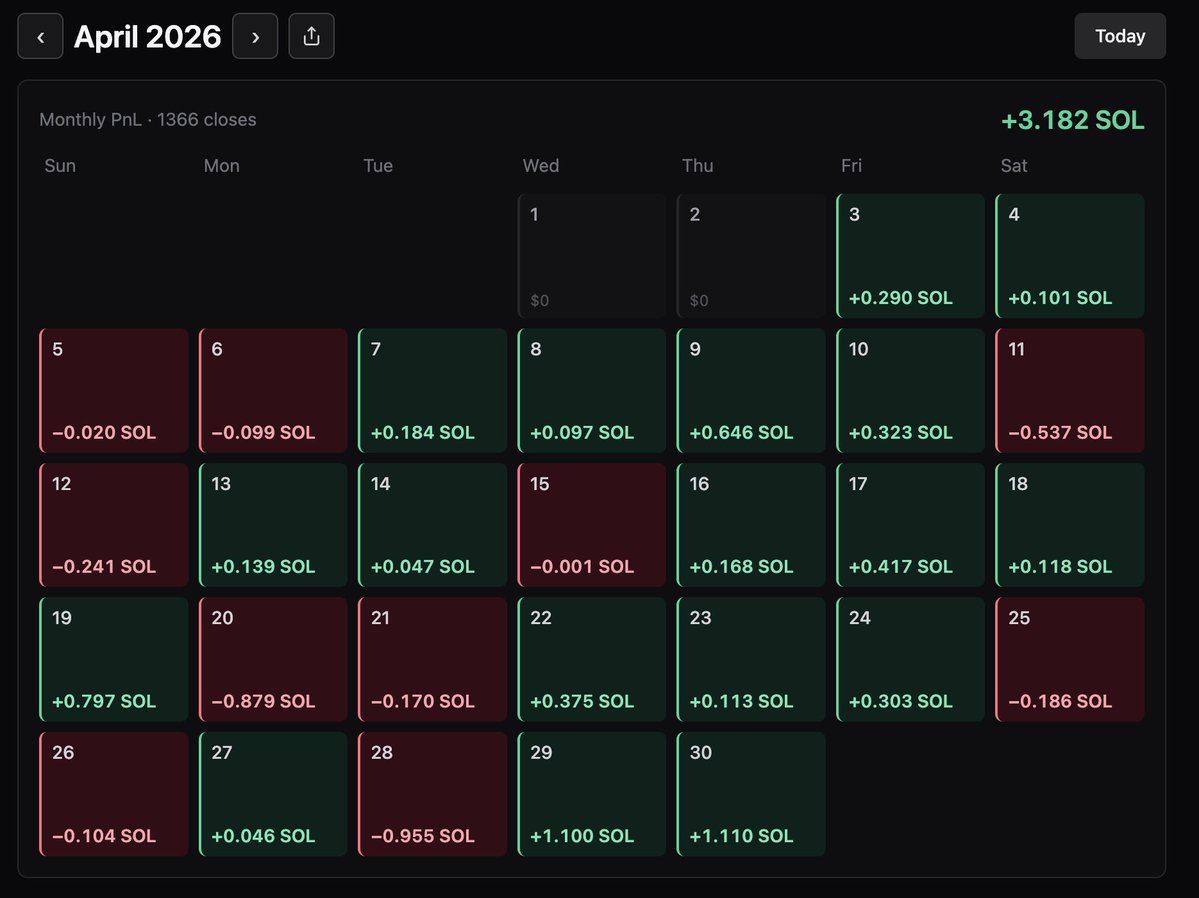The image size is (1199, 898).
Task: Select day 6 with −0.099 SOL
Action: tap(273, 390)
